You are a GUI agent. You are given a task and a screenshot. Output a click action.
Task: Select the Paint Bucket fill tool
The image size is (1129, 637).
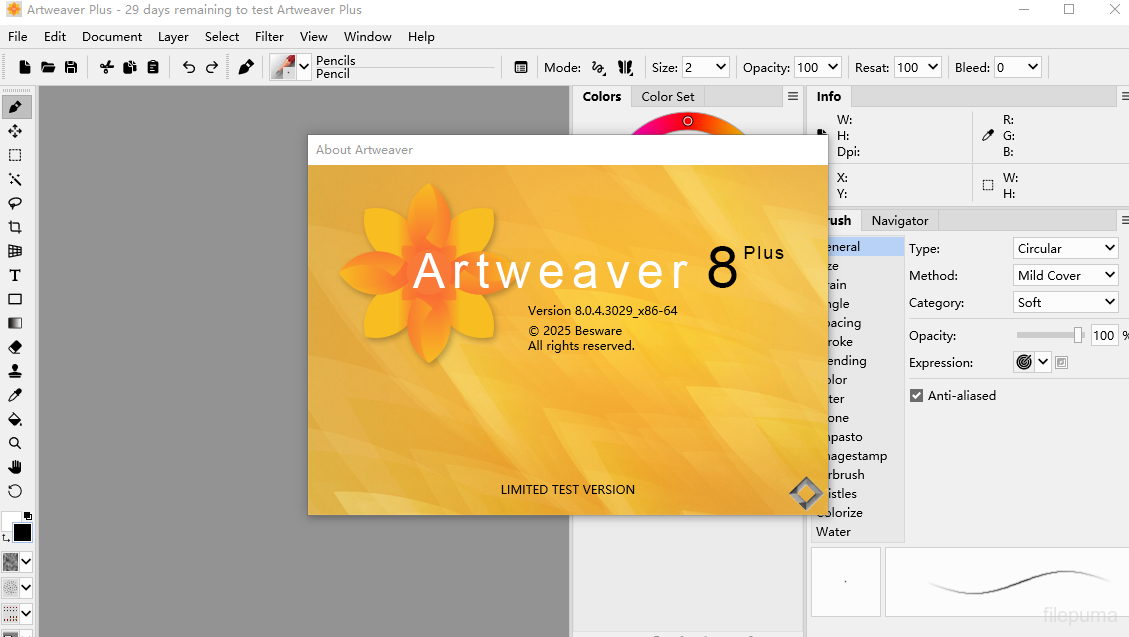tap(15, 419)
